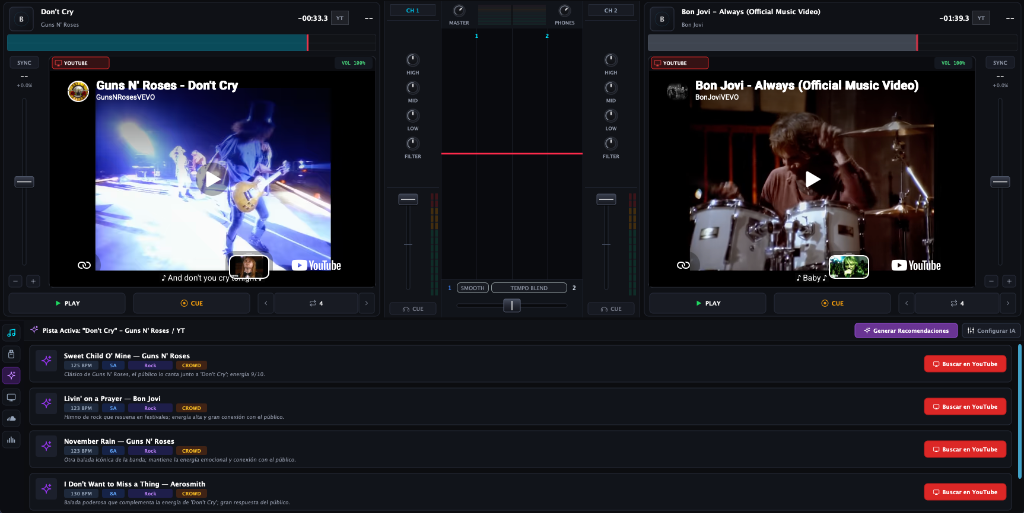Click the link icon on Bon Jovi video
This screenshot has height=513, width=1024.
683,265
